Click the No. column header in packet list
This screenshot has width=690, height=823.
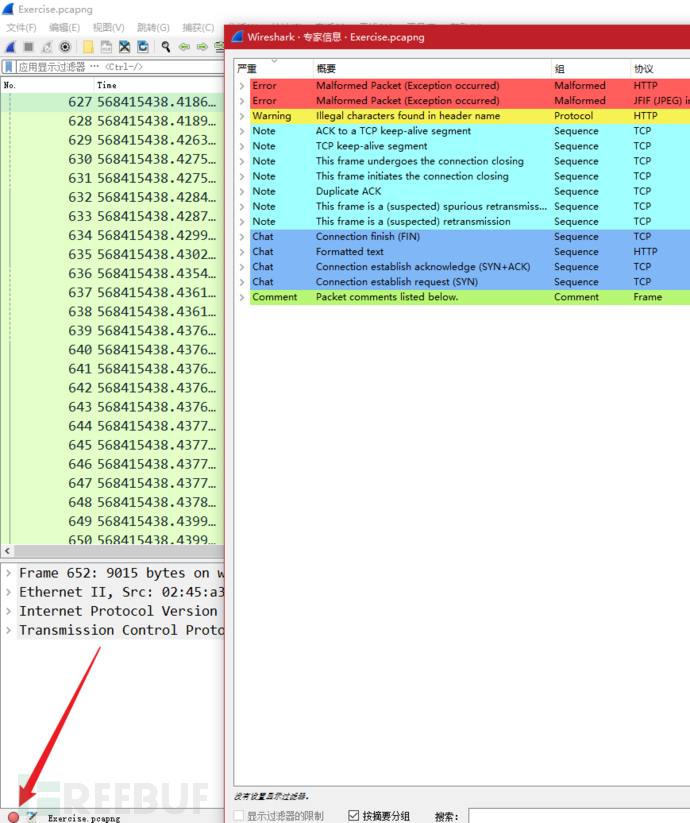coord(48,85)
